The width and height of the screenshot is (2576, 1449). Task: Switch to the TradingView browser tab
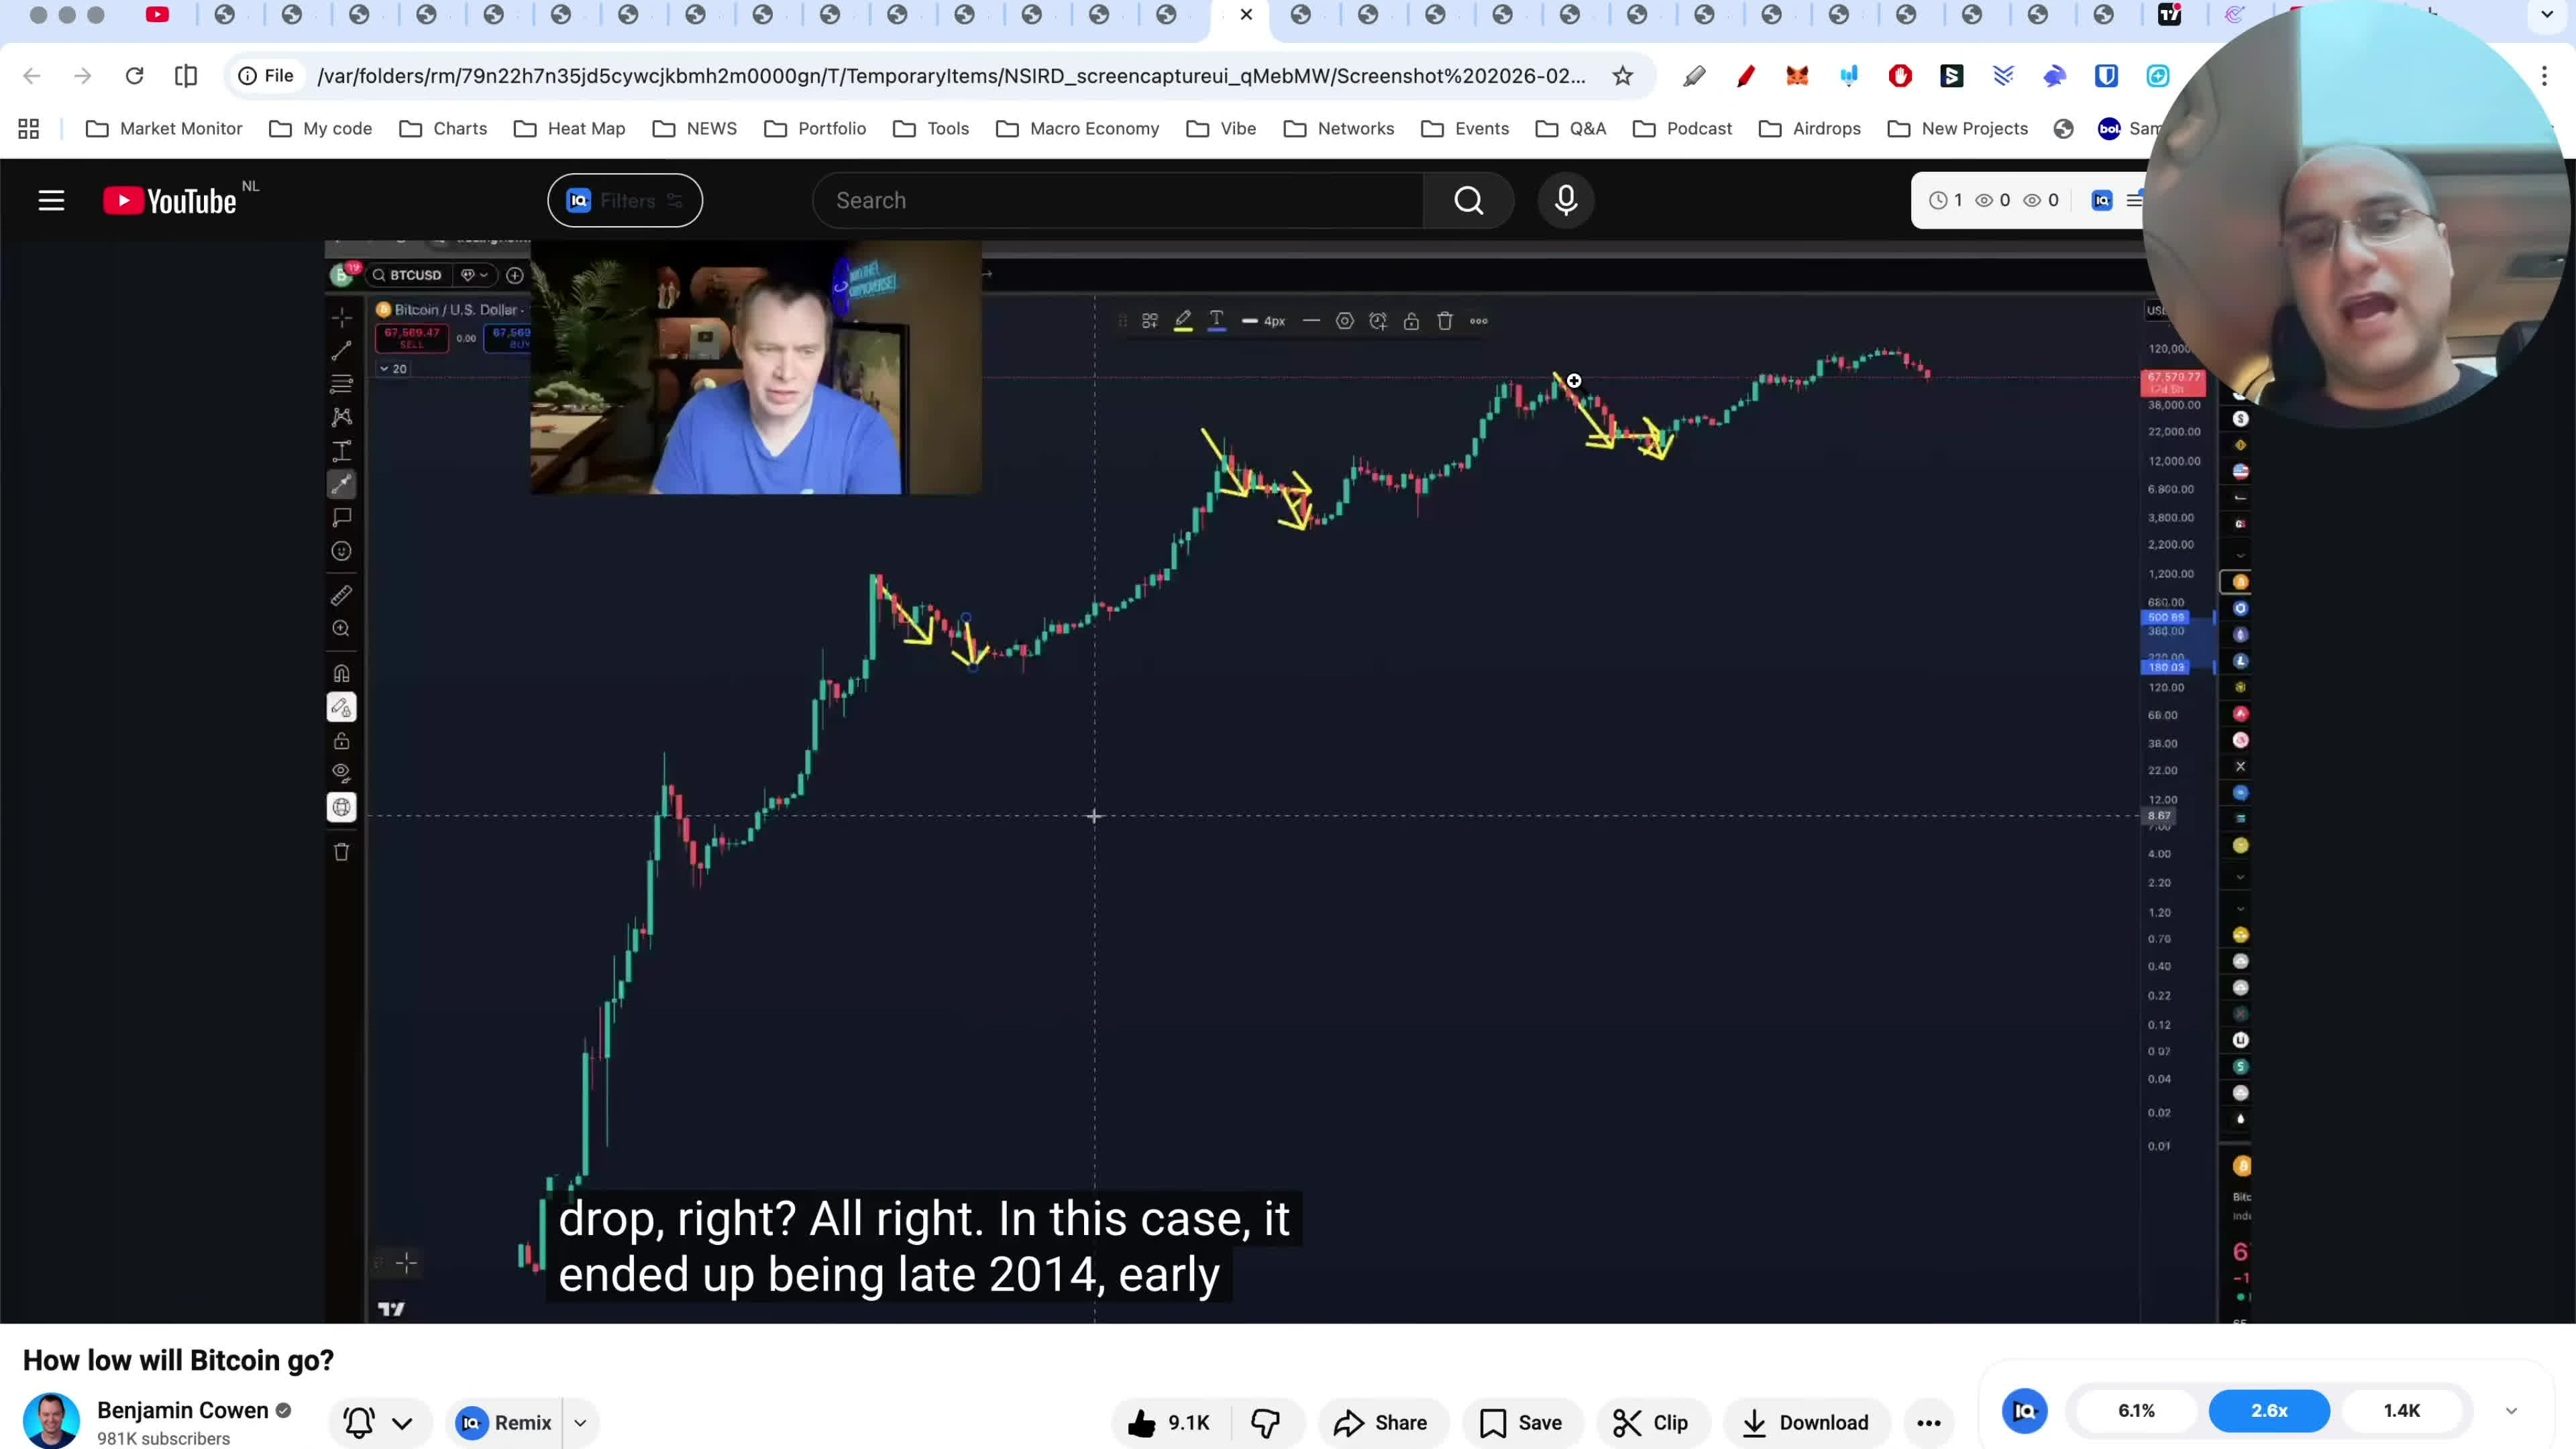(x=2169, y=15)
